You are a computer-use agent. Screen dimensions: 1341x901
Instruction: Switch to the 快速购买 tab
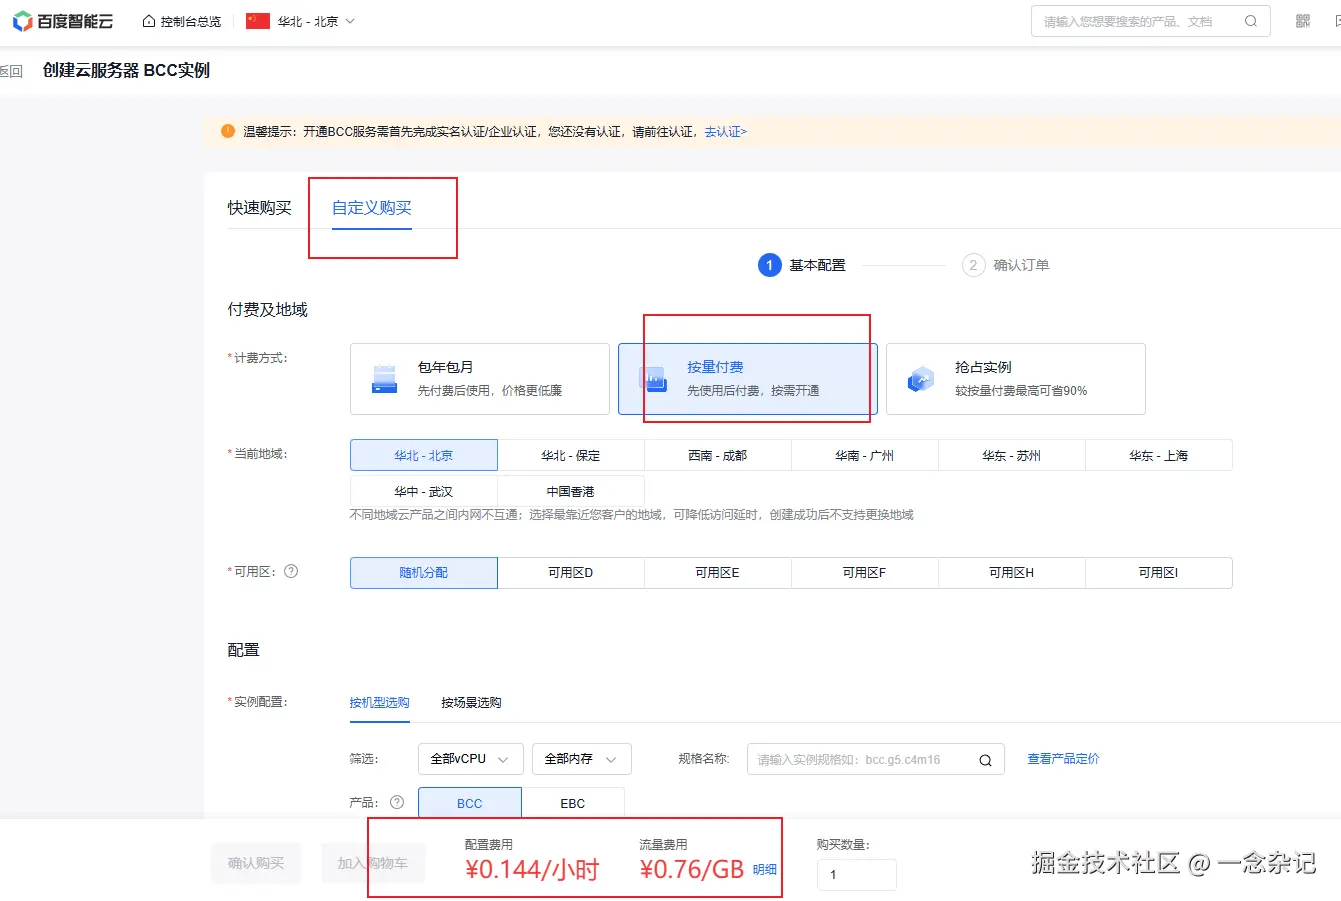(x=259, y=208)
